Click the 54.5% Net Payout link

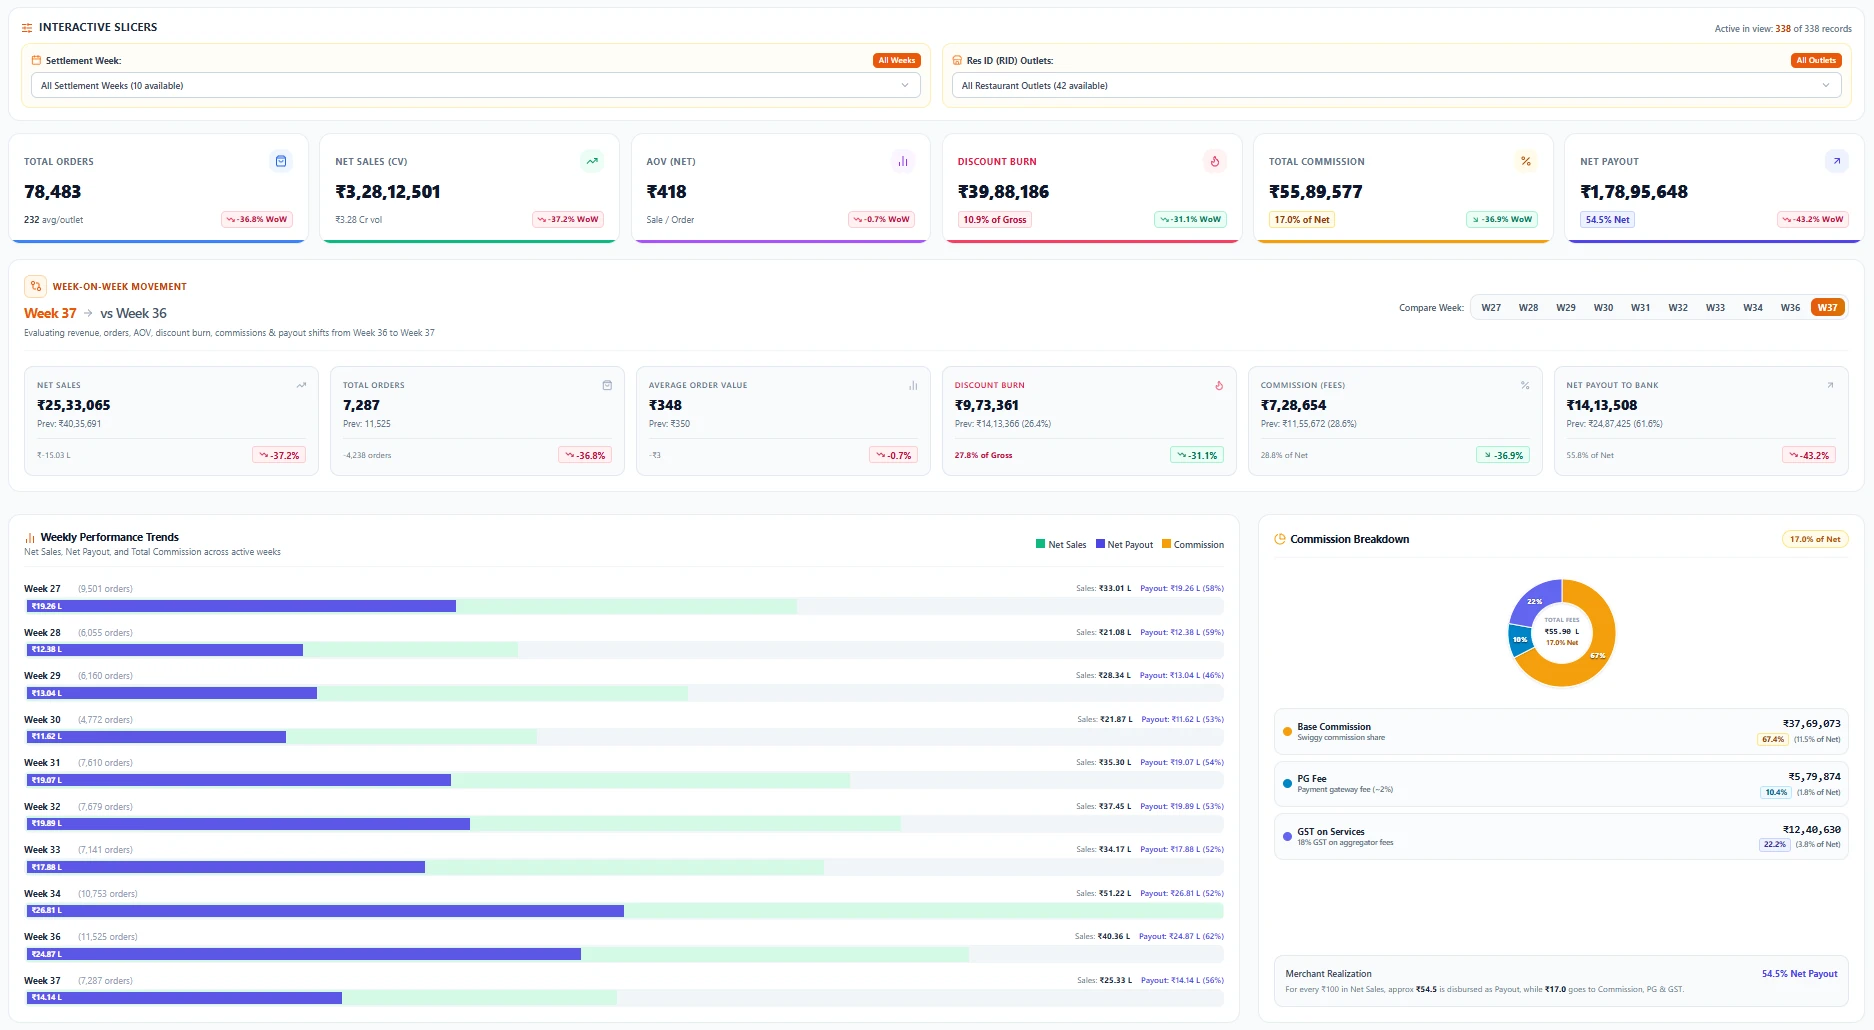pos(1799,974)
